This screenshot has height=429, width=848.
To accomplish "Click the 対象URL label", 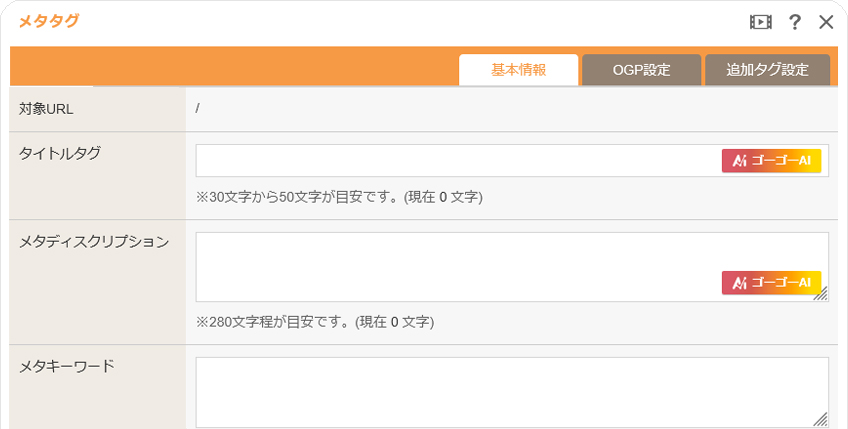I will 46,109.
